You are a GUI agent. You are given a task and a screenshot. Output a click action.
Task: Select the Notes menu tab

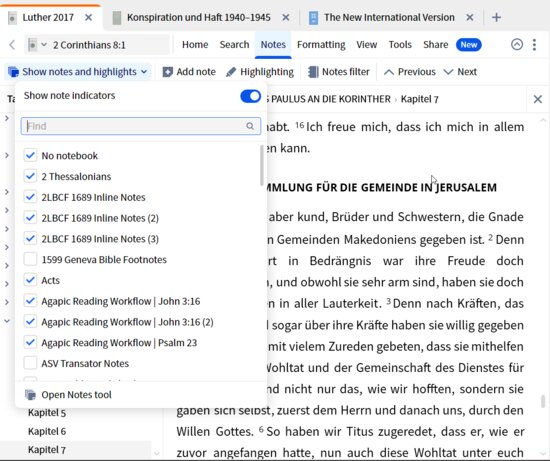273,45
